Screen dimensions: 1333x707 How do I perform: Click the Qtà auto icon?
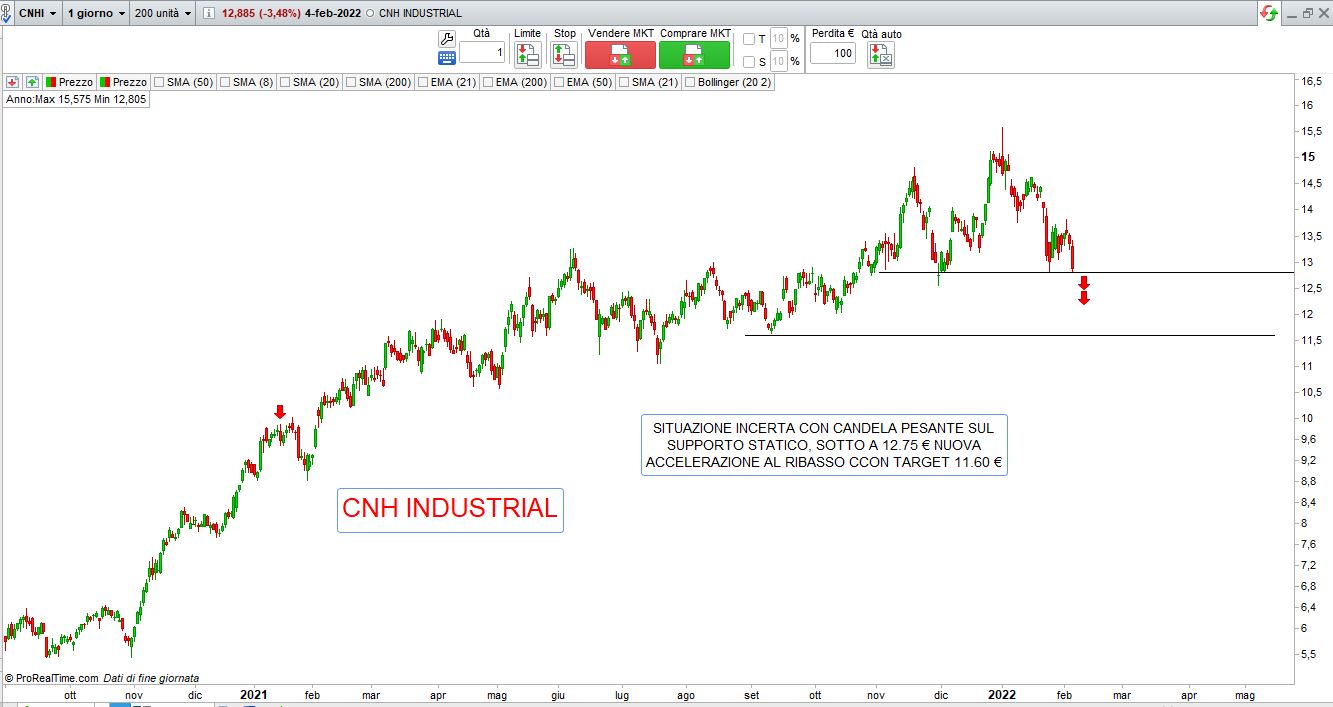point(881,55)
